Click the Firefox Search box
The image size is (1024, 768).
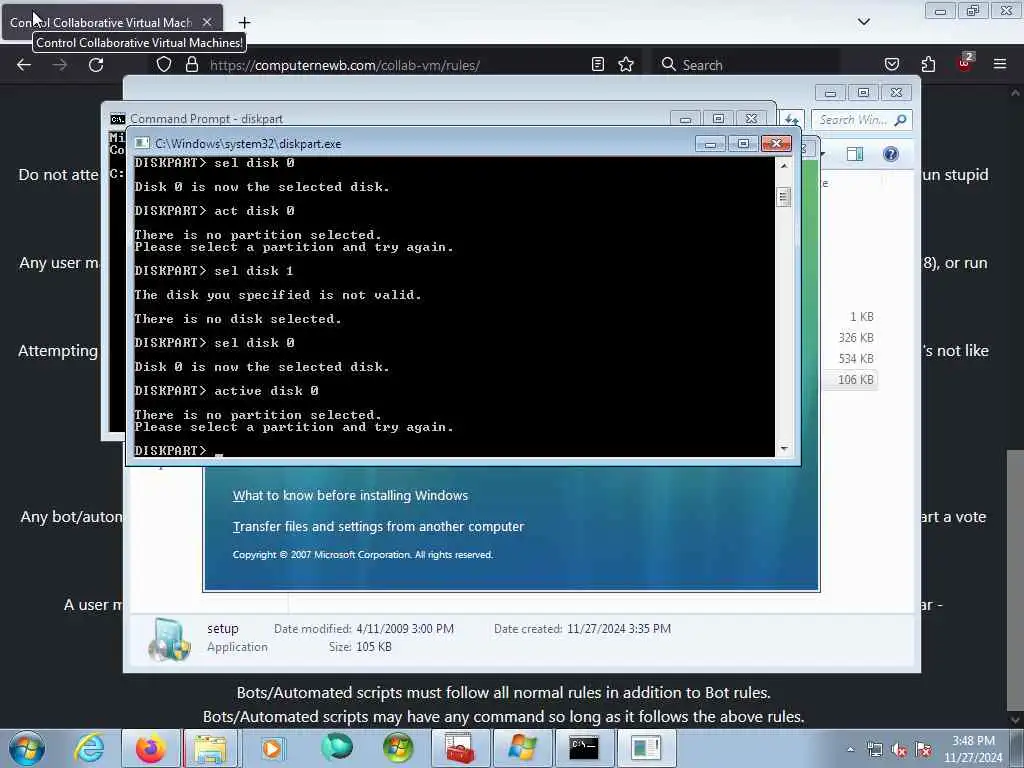(745, 65)
